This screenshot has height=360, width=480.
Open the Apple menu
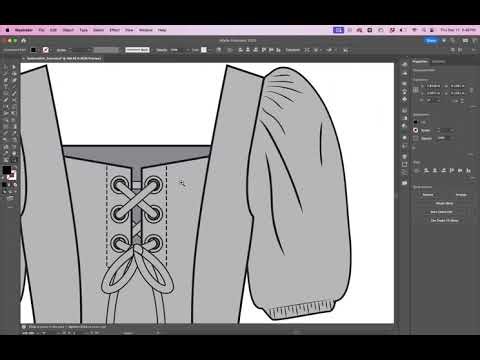click(x=7, y=30)
